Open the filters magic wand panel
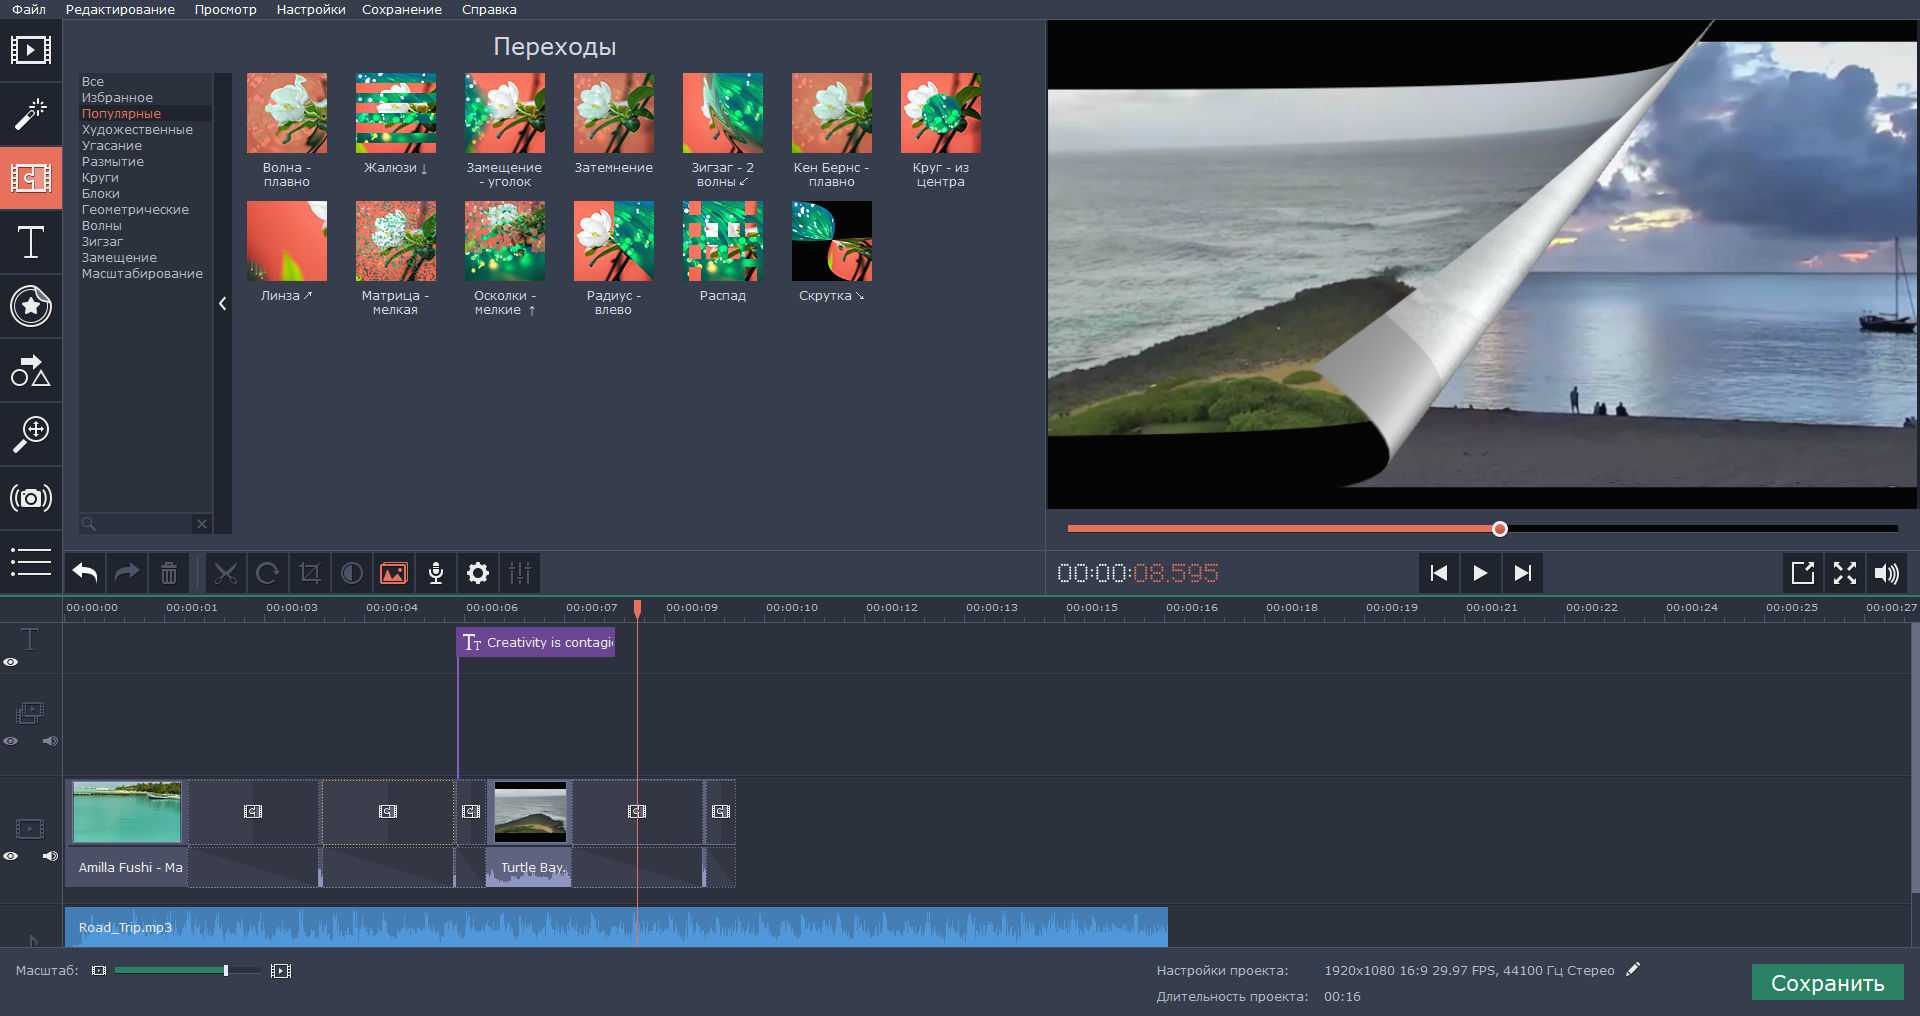 (31, 114)
